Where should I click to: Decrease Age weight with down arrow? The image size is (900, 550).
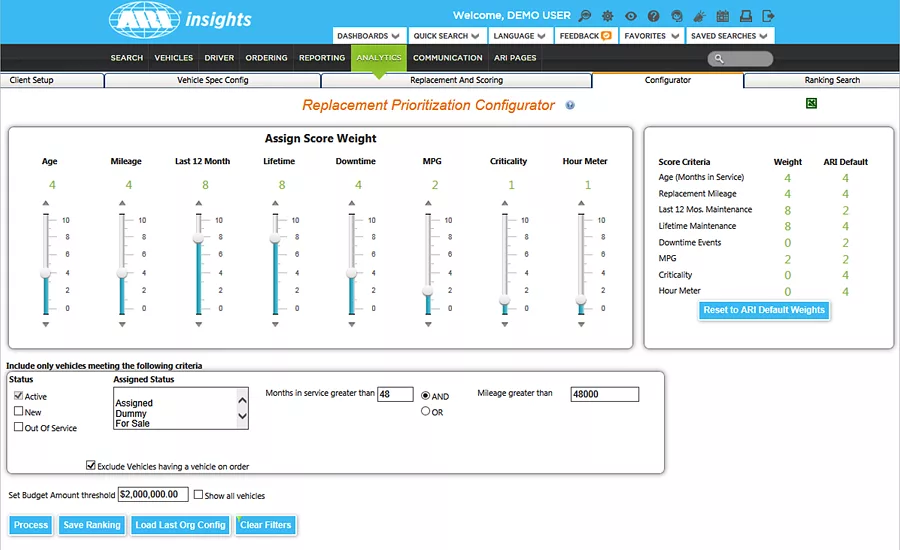46,324
